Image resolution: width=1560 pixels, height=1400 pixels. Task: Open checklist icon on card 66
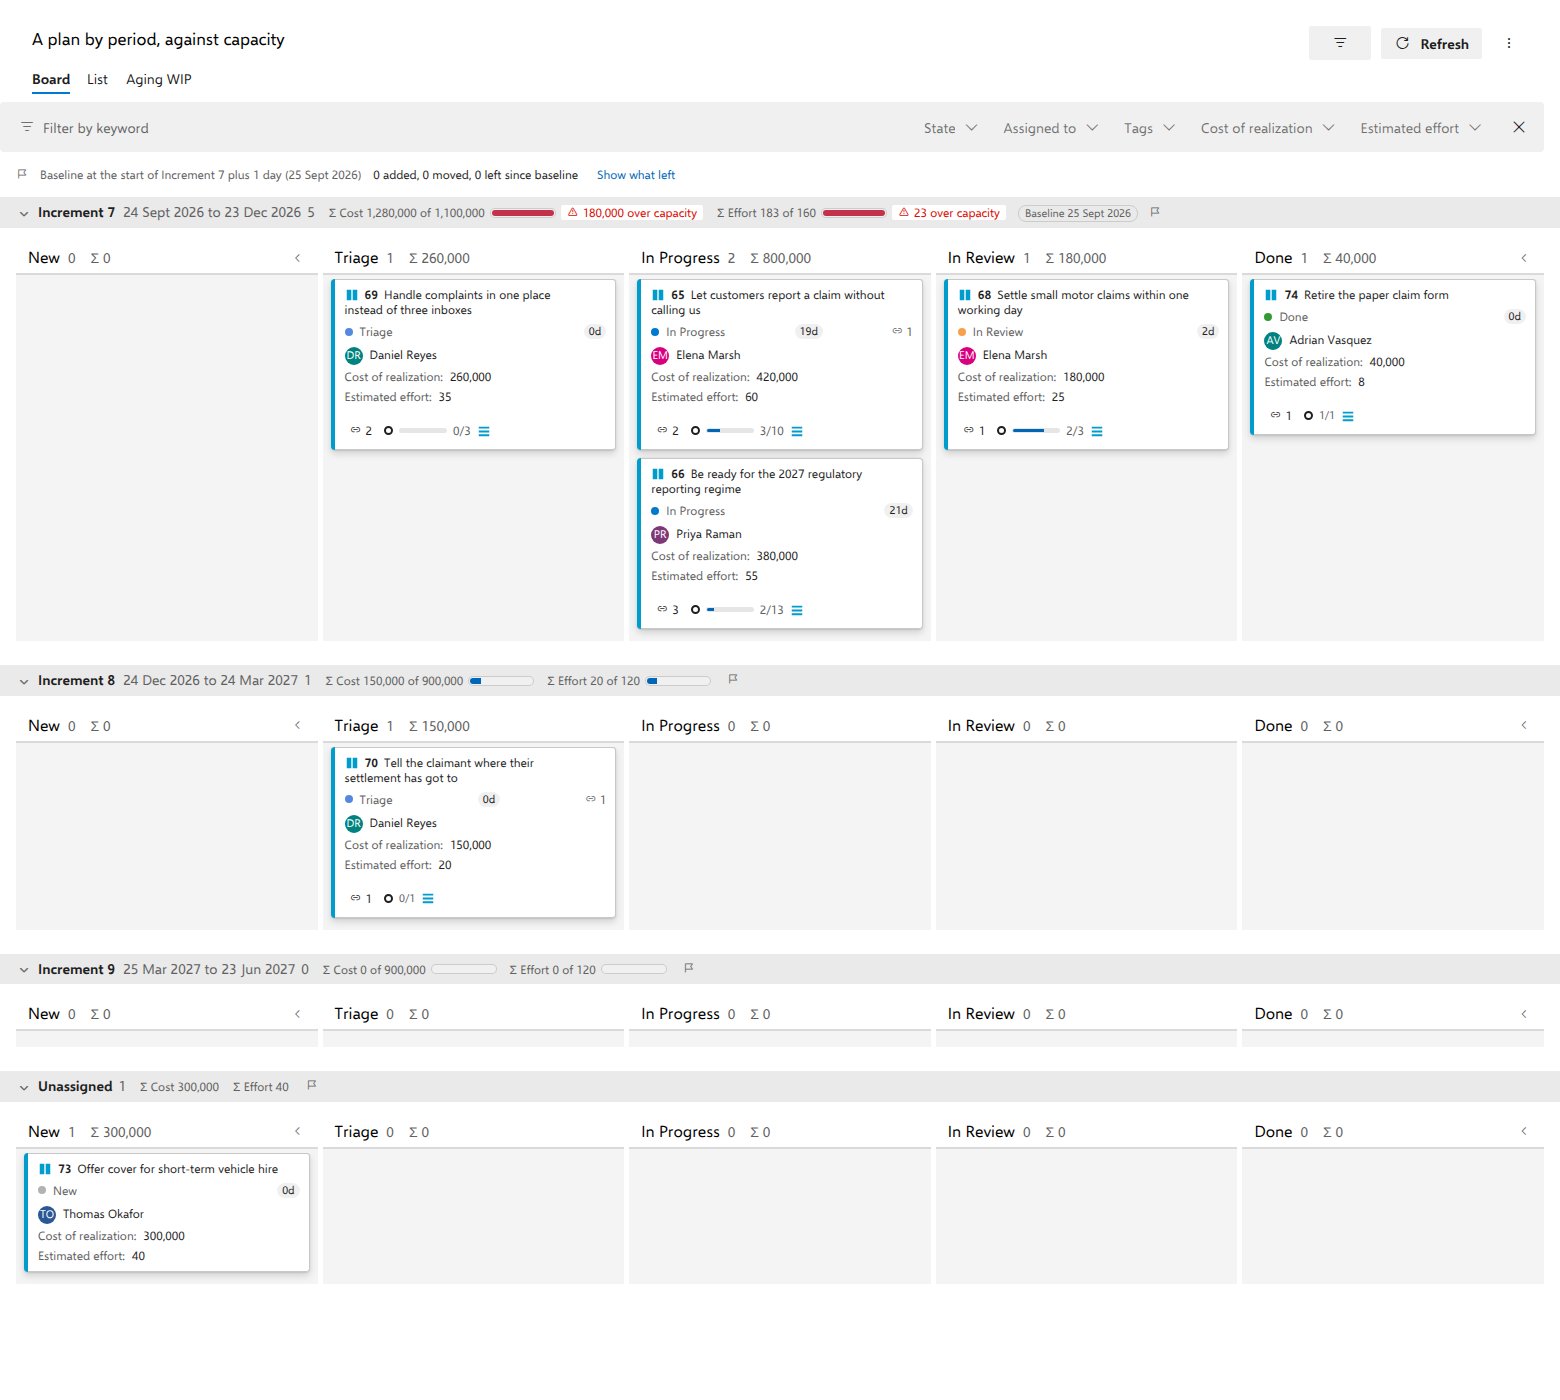pos(797,610)
